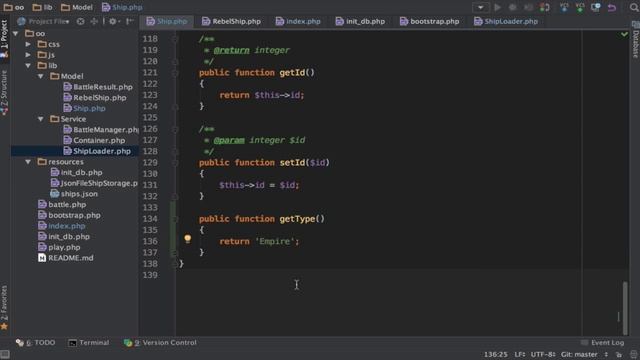Click the fold marker beside line 134 getType
This screenshot has width=640, height=360.
pyautogui.click(x=175, y=219)
